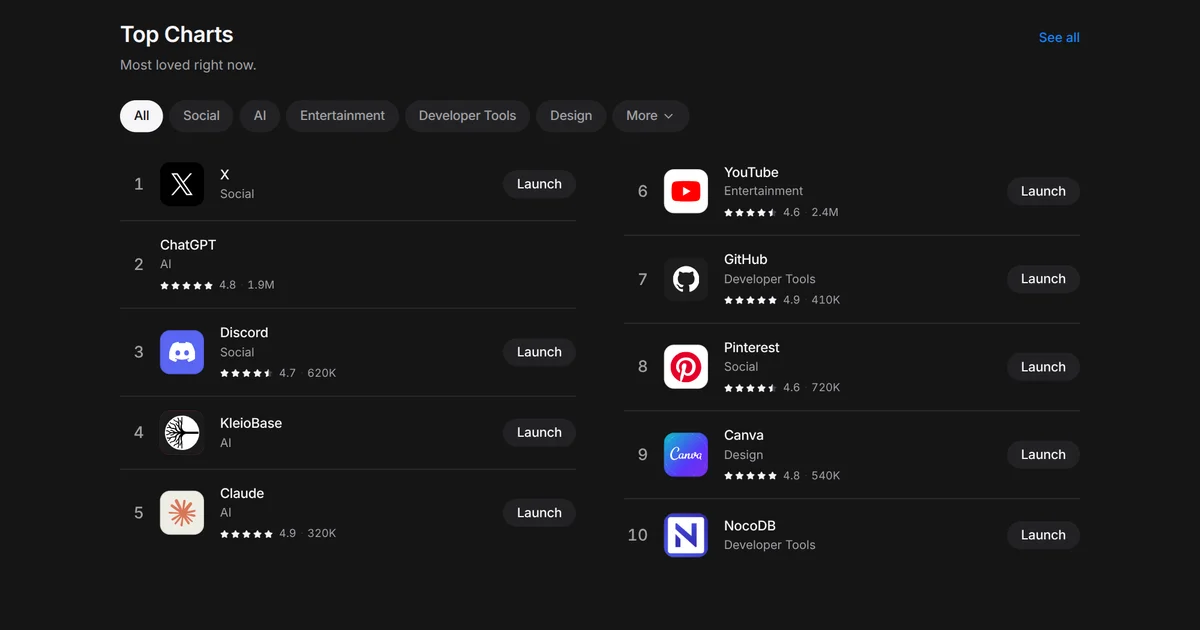Screen dimensions: 1200x630
Task: Click the Discord title text
Action: click(244, 332)
